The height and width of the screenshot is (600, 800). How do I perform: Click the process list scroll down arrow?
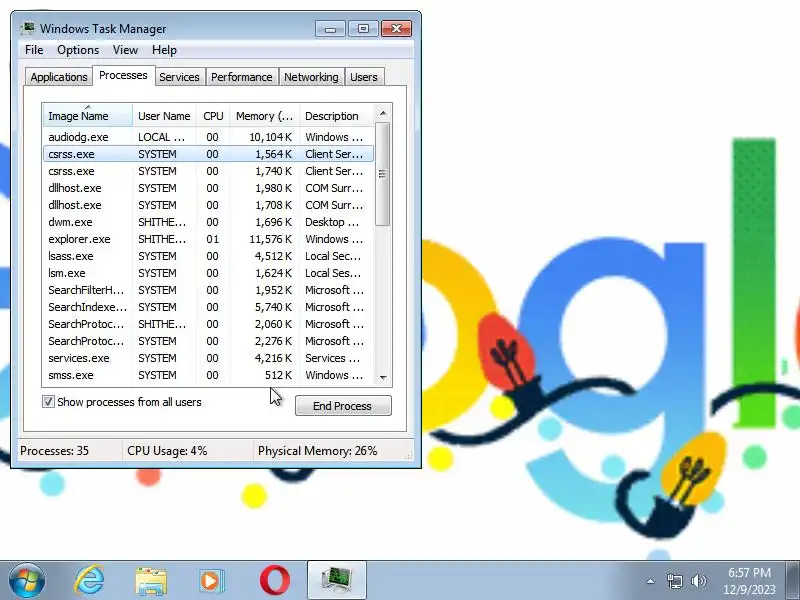tap(383, 378)
